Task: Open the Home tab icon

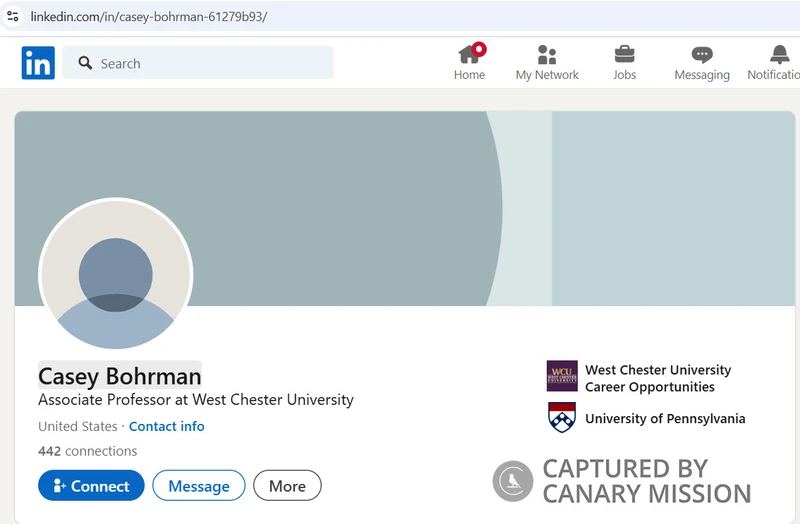Action: click(x=471, y=53)
